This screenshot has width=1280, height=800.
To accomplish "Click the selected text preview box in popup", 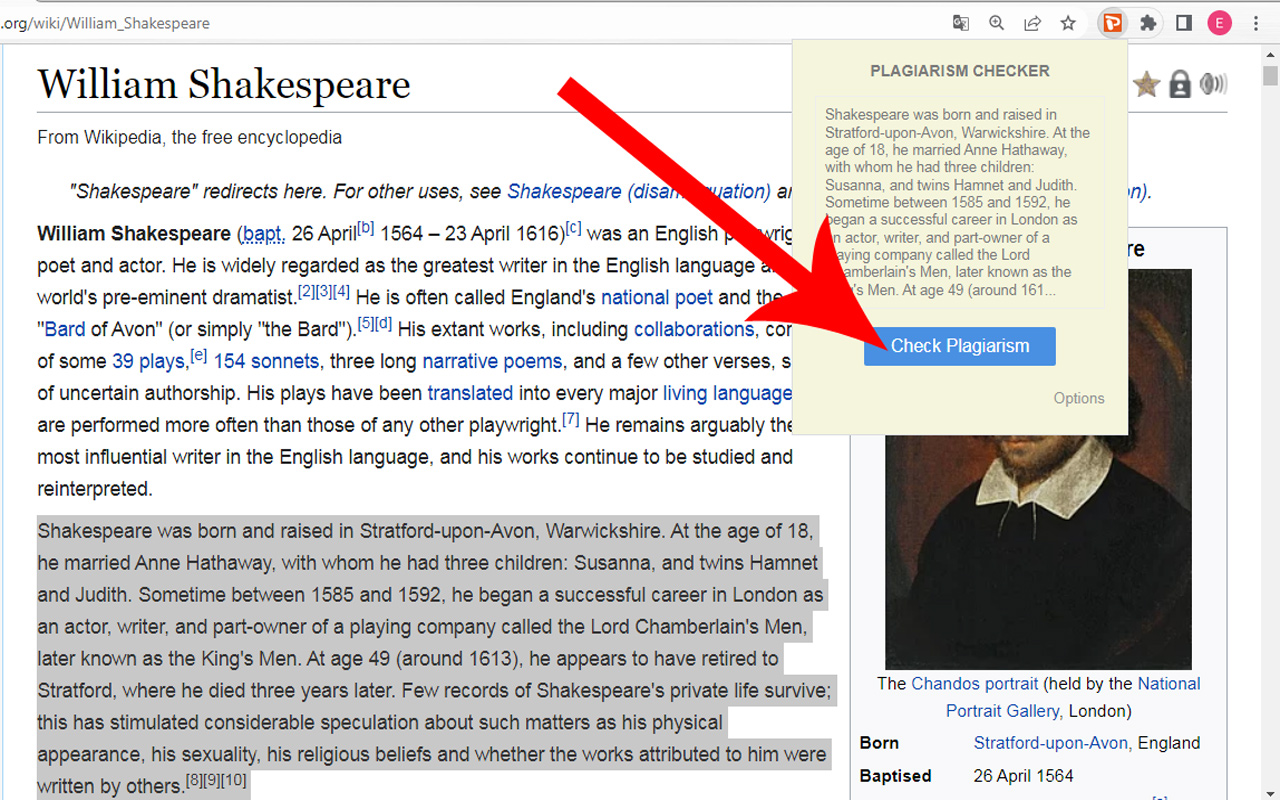I will [x=960, y=203].
